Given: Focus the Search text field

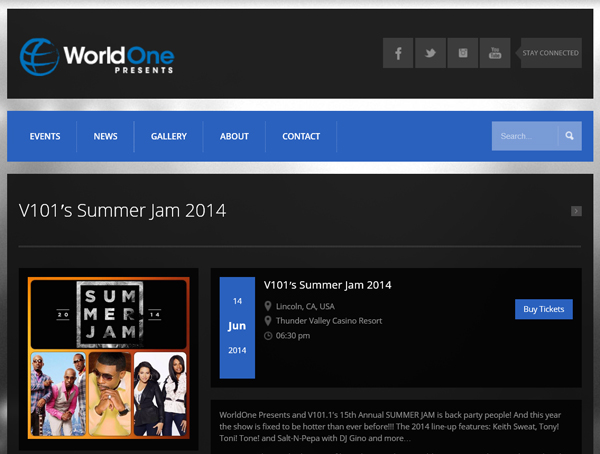Looking at the screenshot, I should [x=525, y=136].
